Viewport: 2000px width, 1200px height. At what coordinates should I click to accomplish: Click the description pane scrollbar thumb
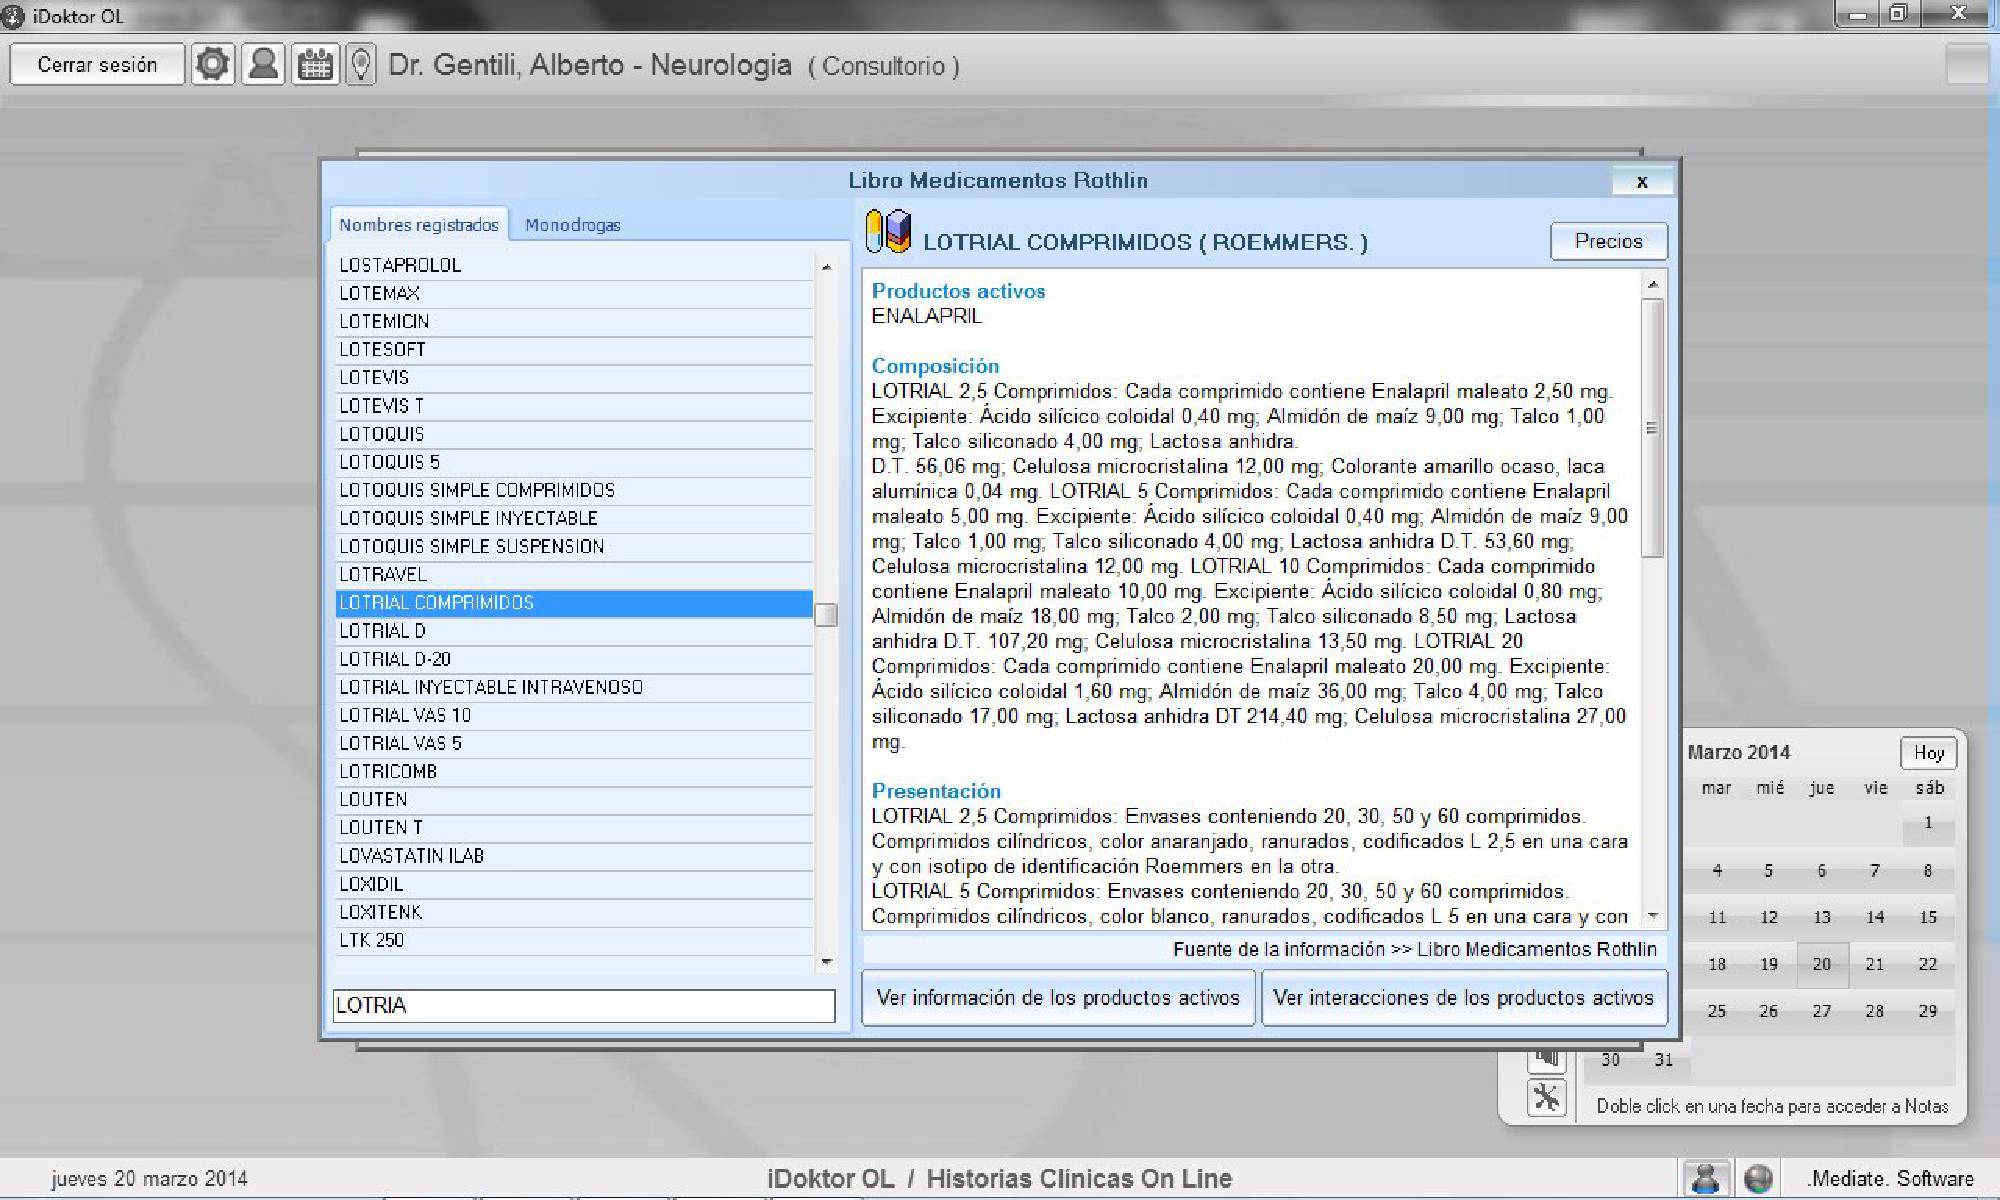pyautogui.click(x=1653, y=428)
